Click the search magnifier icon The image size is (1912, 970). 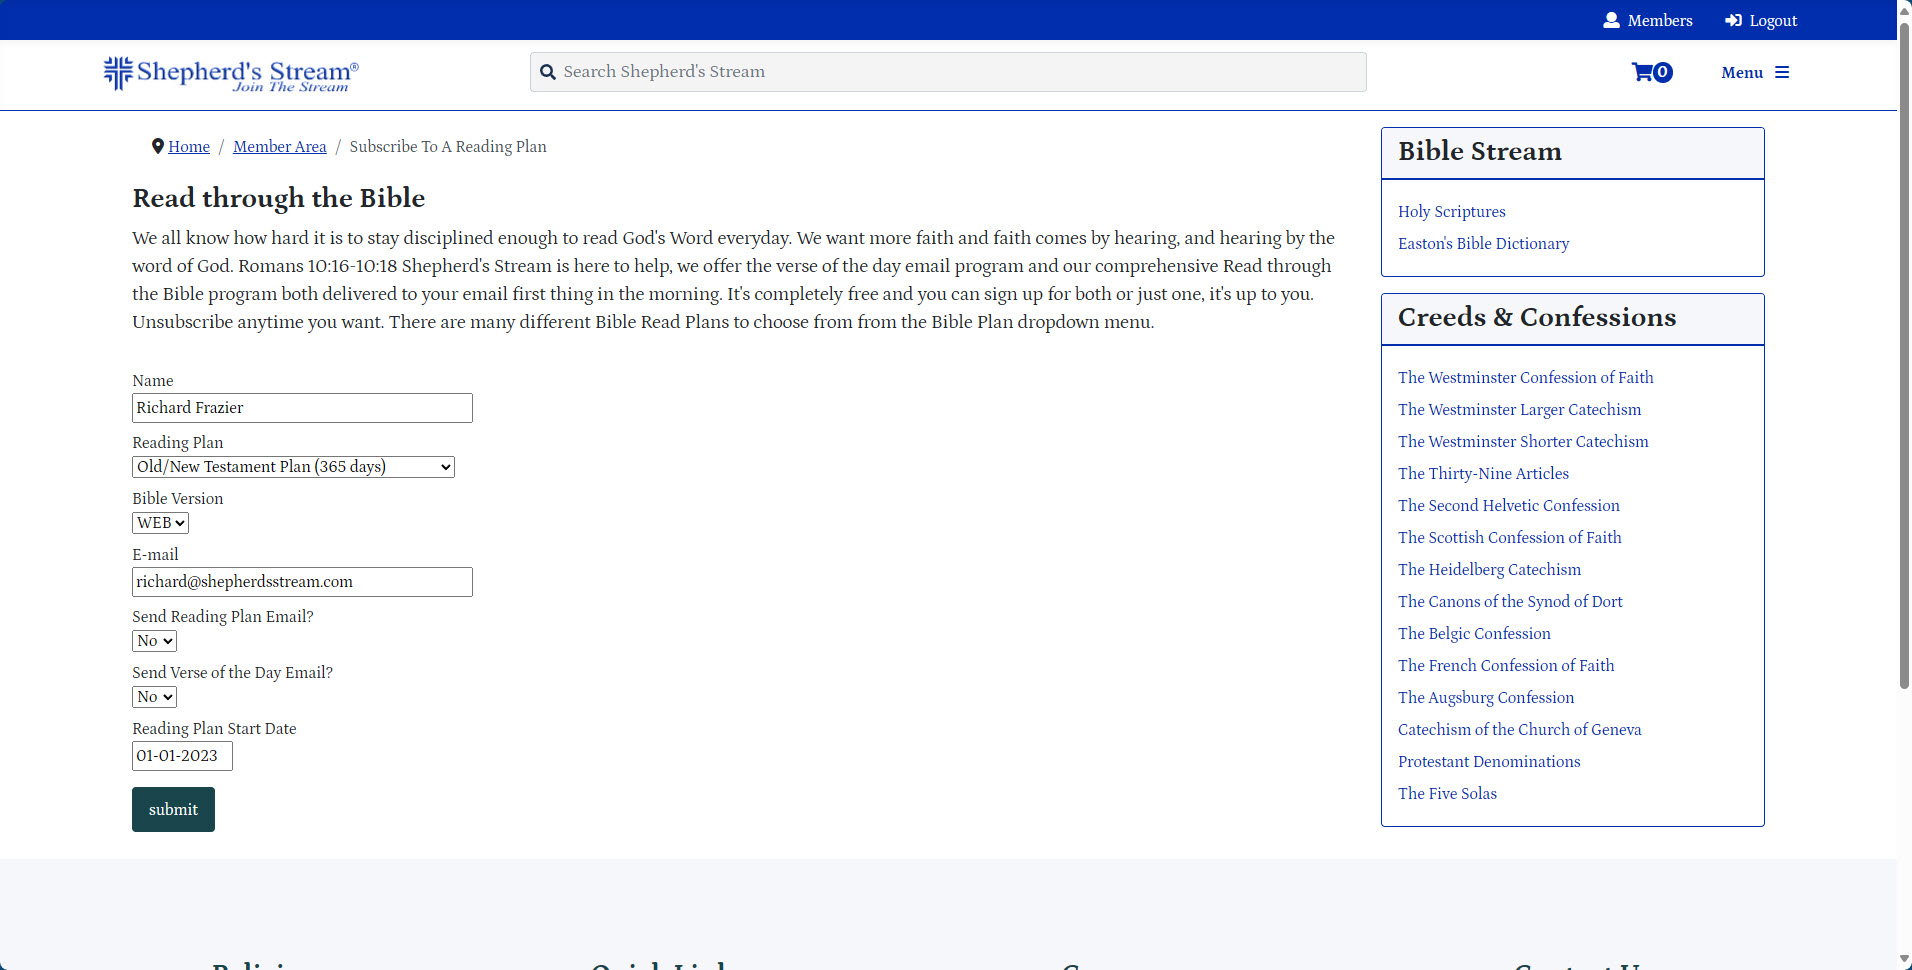(548, 72)
